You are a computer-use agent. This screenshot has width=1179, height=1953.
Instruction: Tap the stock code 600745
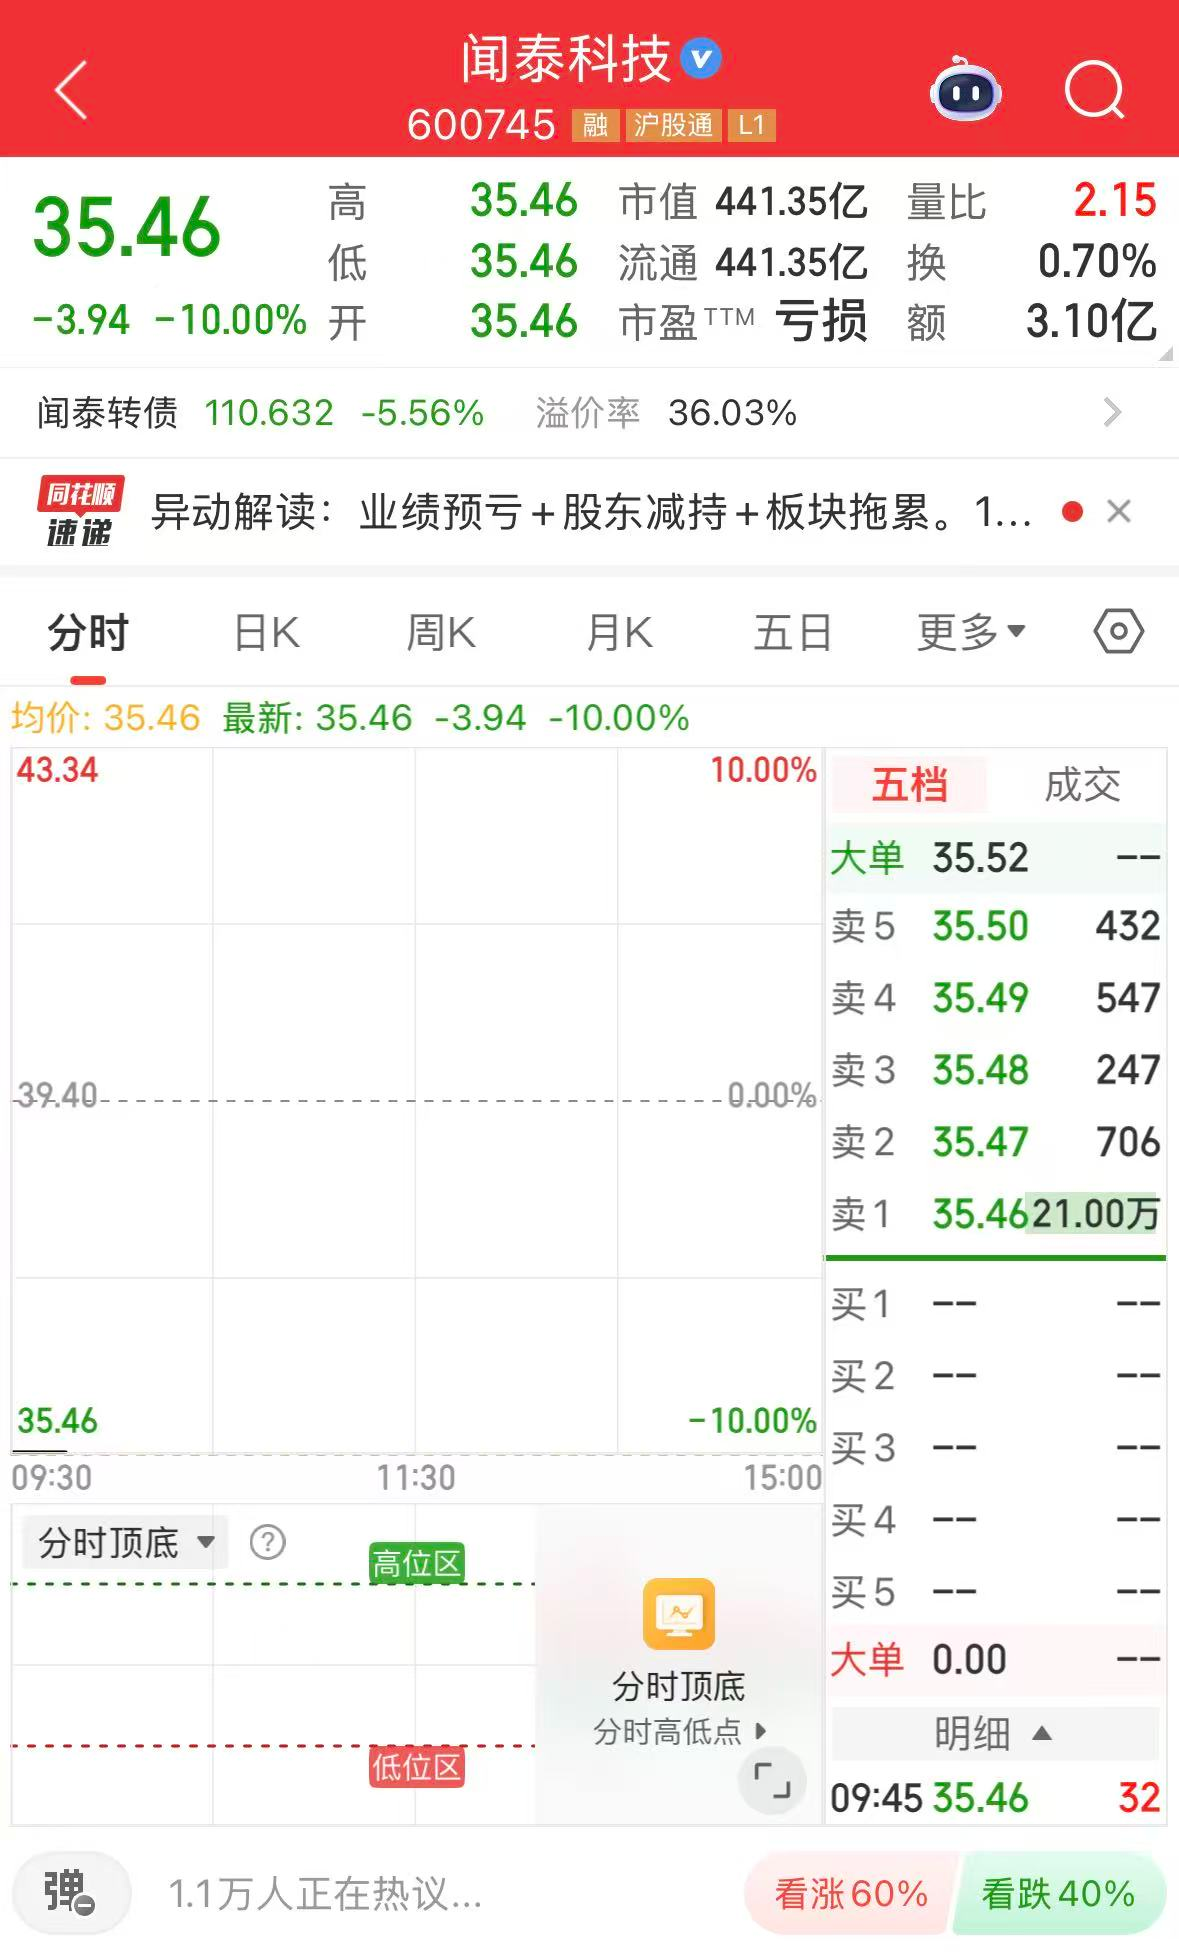pos(481,125)
